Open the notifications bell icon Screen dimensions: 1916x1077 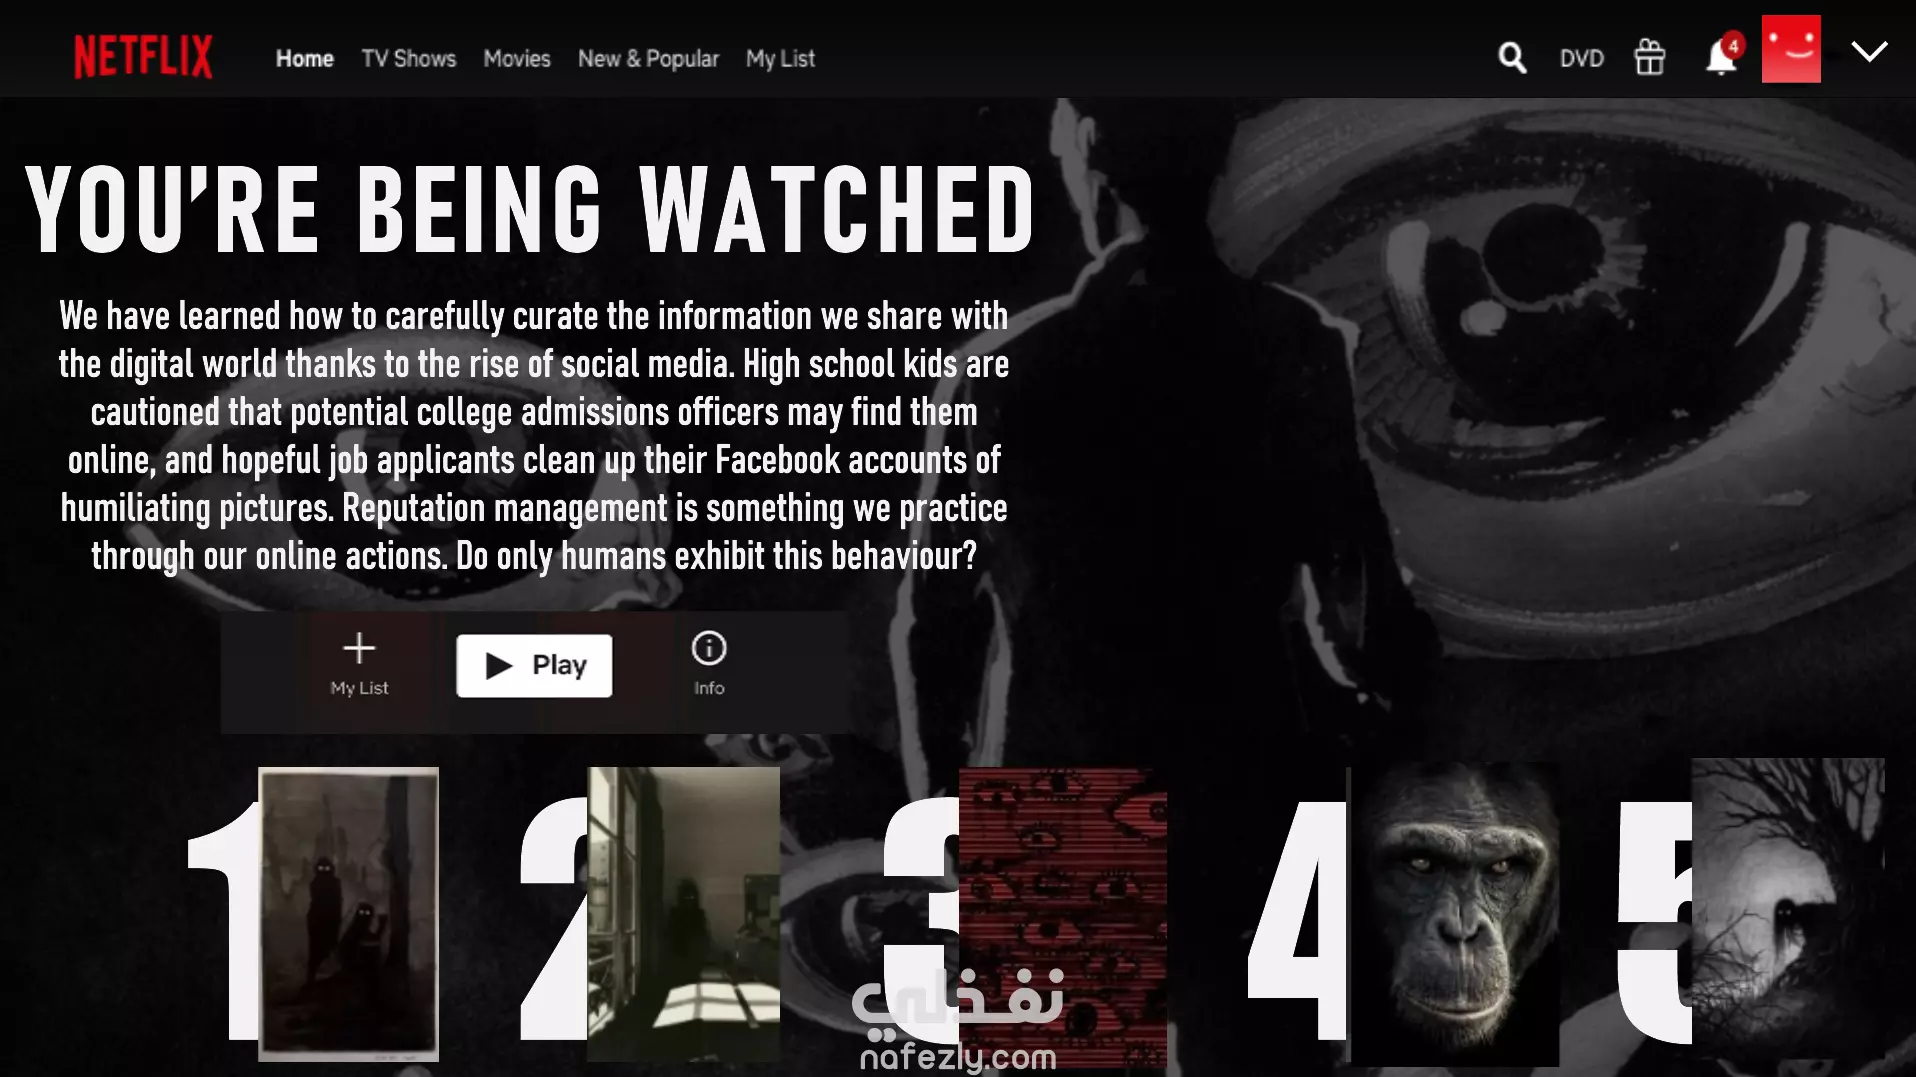(x=1720, y=58)
